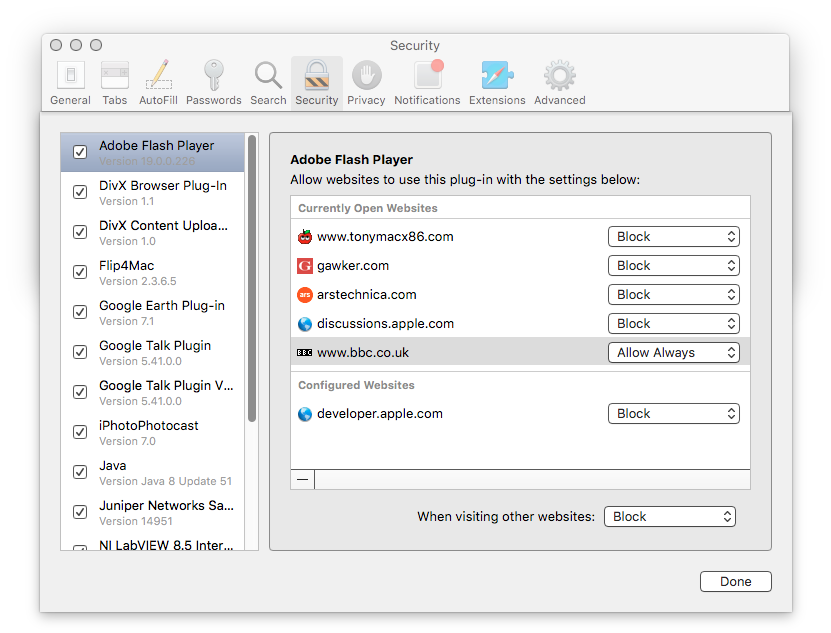Open the Advanced gear icon

point(560,75)
